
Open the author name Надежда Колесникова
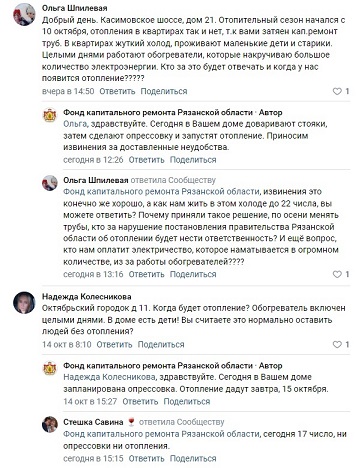(x=87, y=297)
